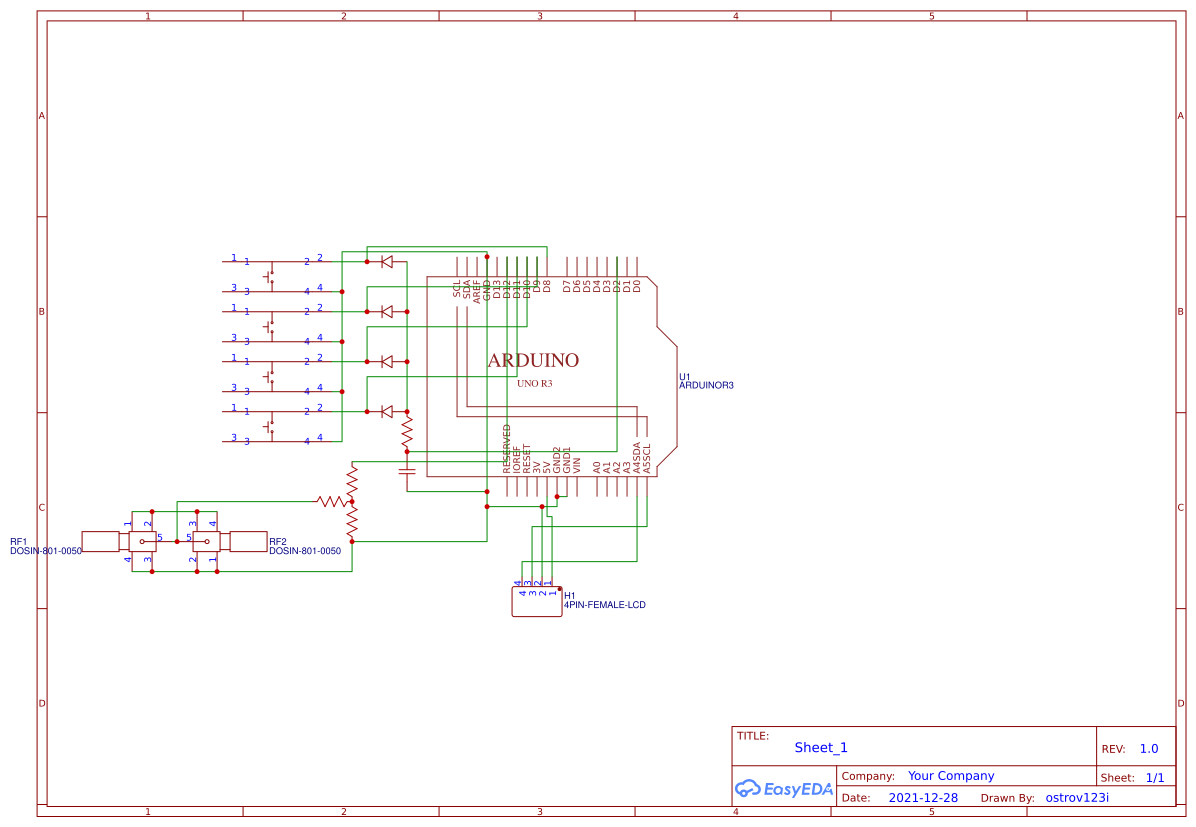This screenshot has height=827, width=1196.
Task: Click the Sheet_1 title text
Action: point(818,747)
